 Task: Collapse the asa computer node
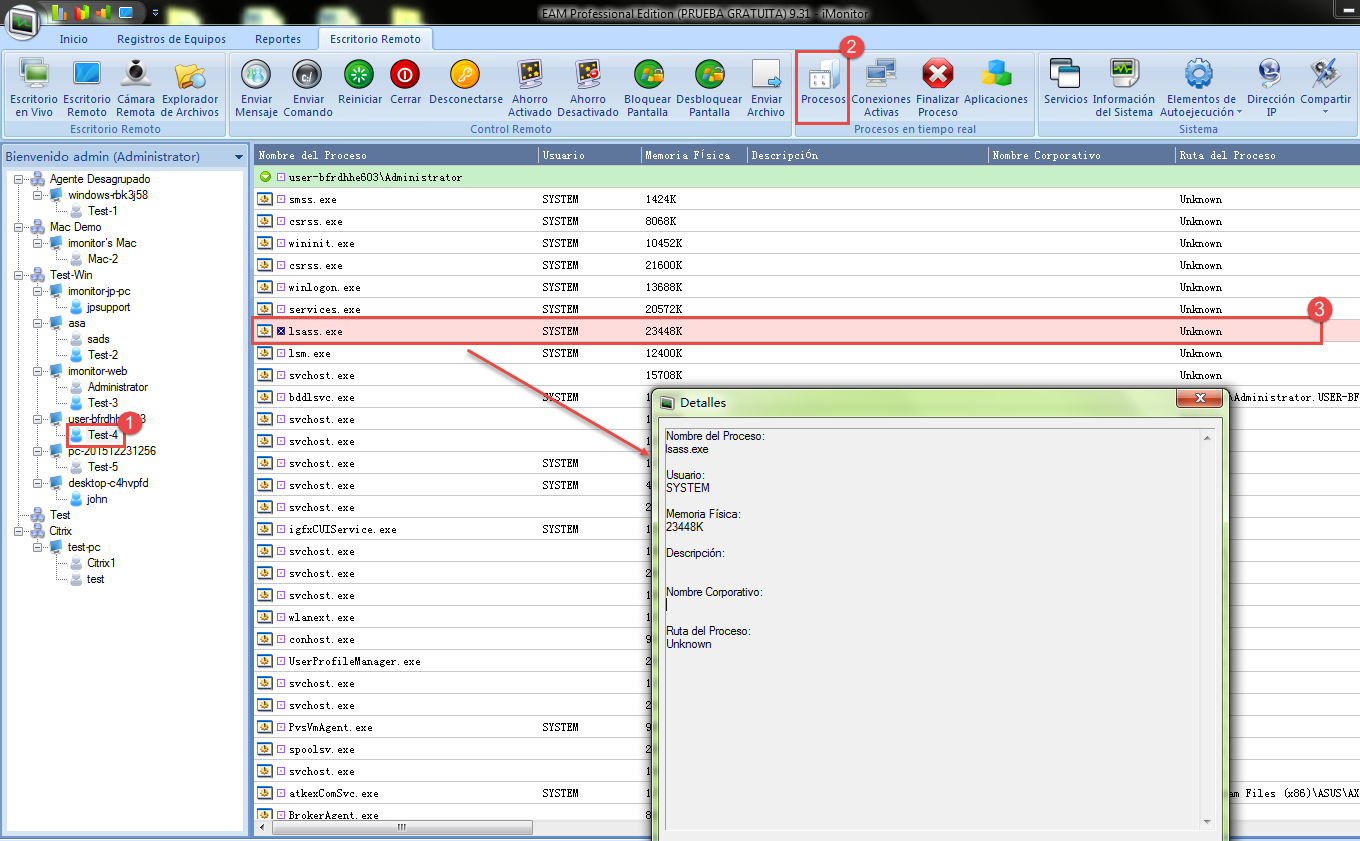coord(38,323)
